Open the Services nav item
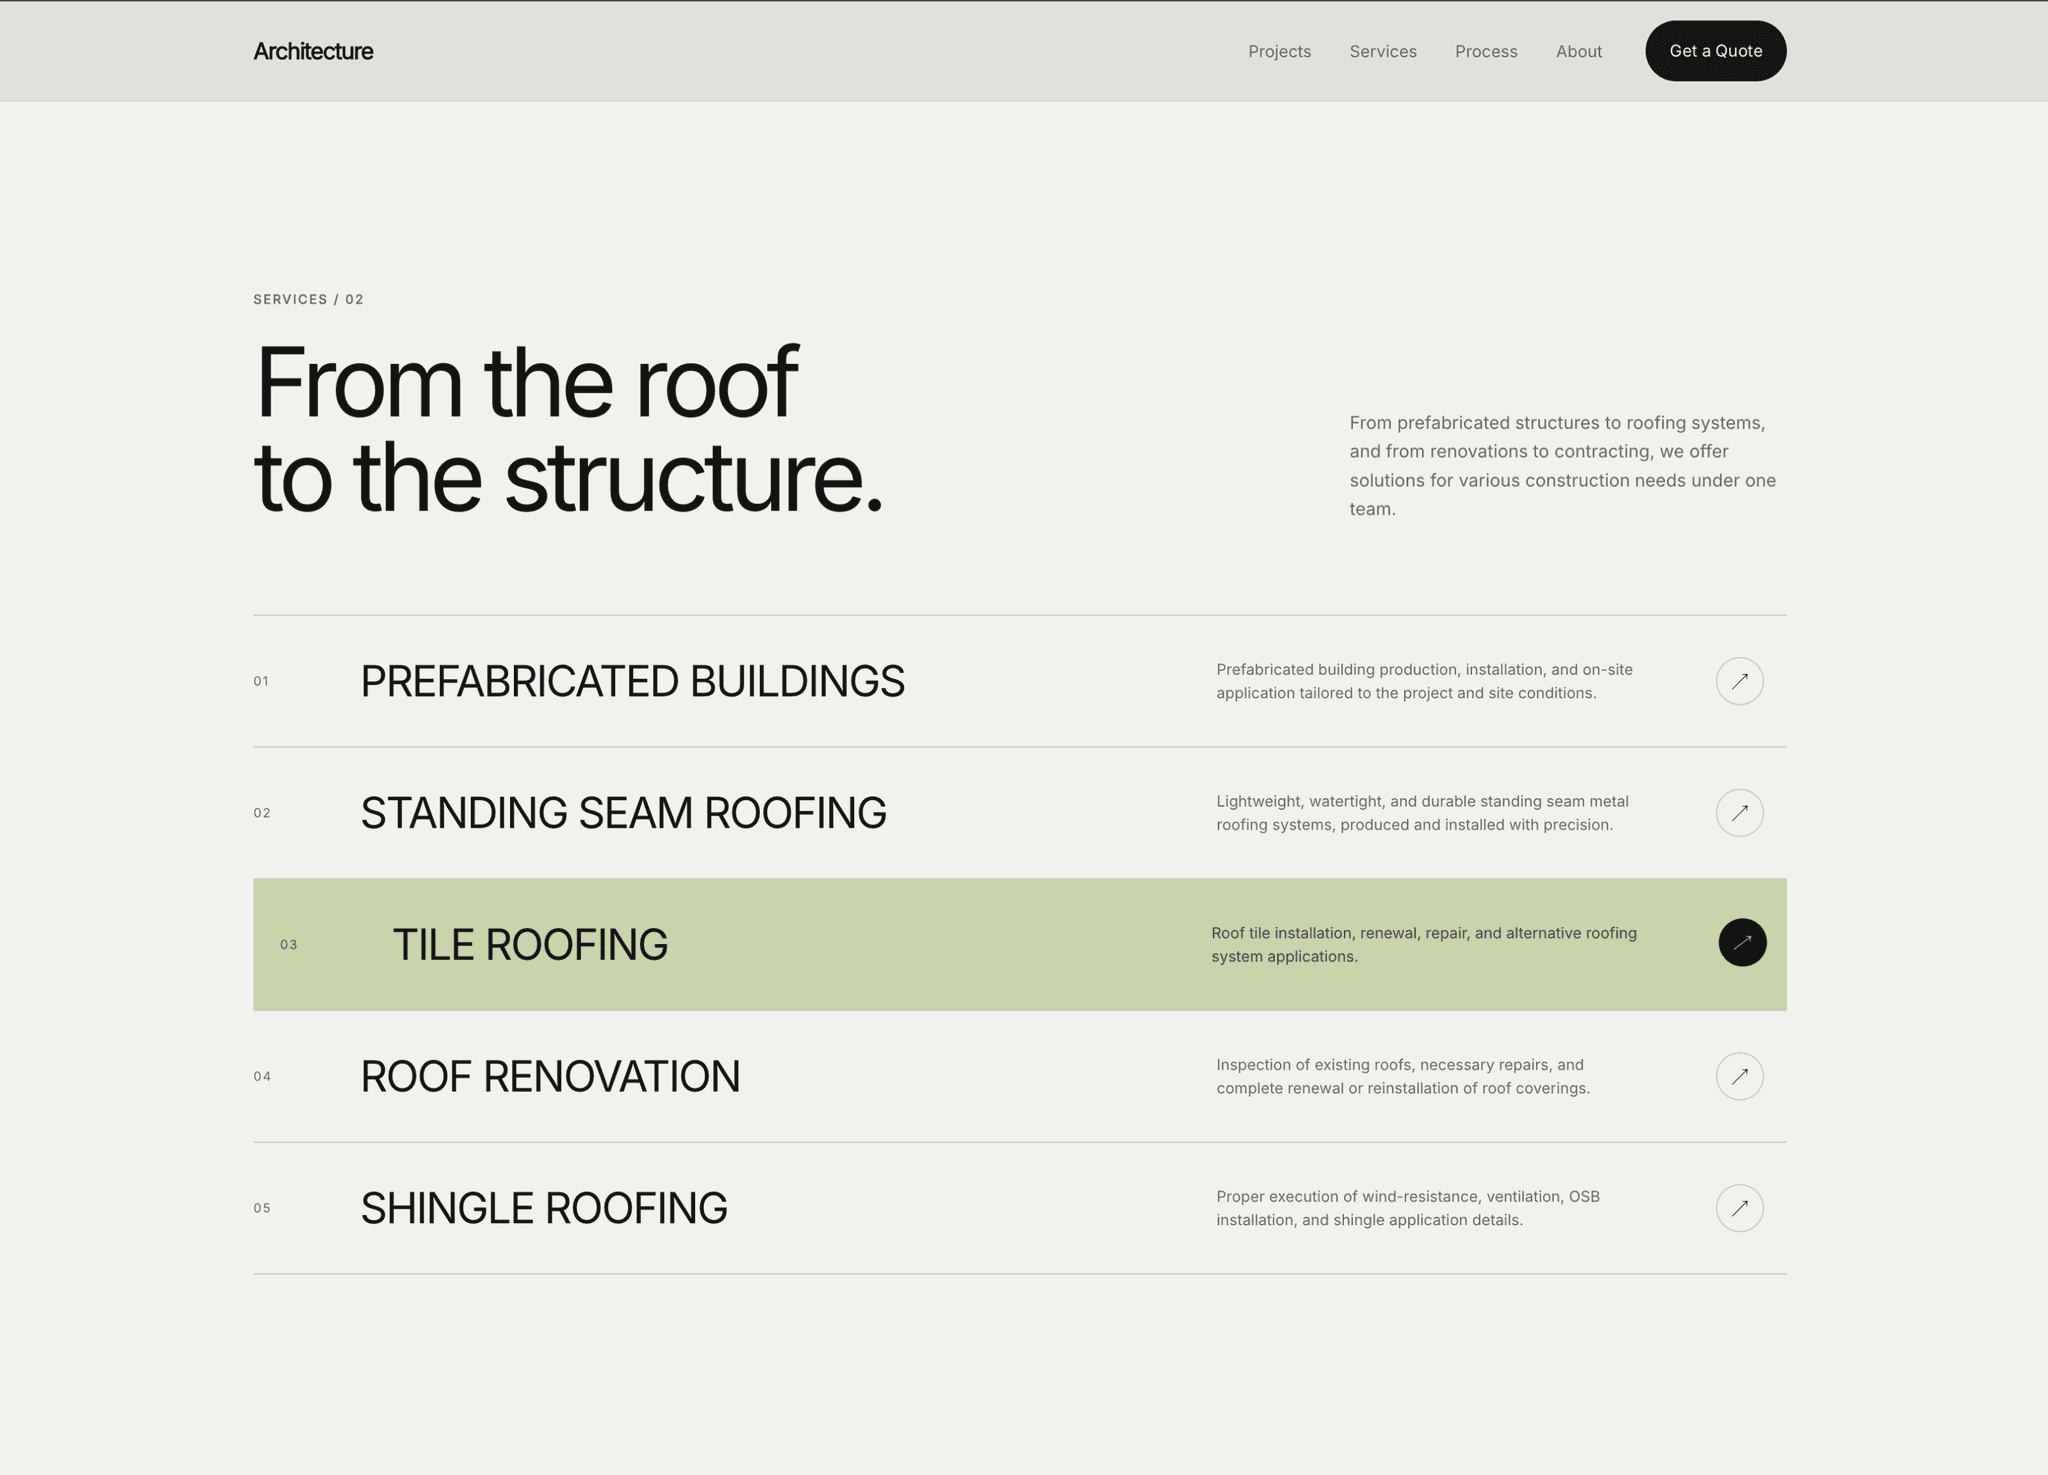The image size is (2048, 1475). click(1382, 51)
